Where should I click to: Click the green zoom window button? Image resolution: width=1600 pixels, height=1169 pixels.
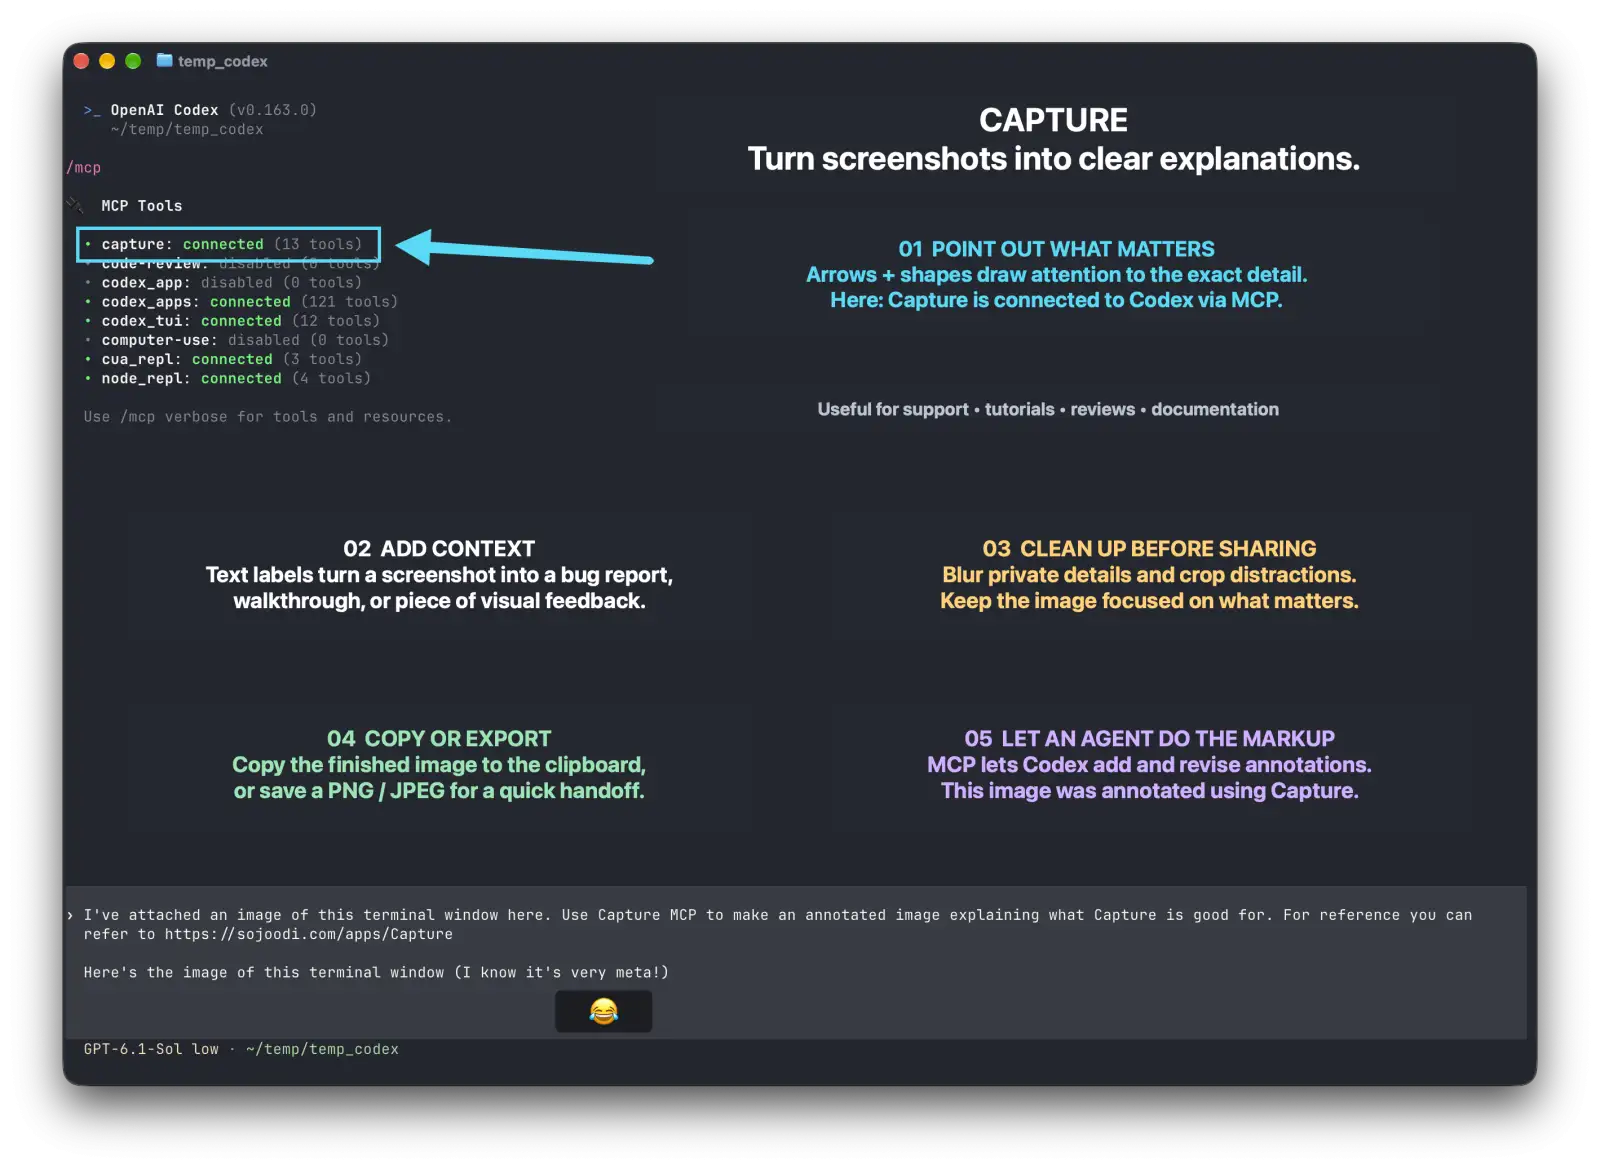click(133, 61)
